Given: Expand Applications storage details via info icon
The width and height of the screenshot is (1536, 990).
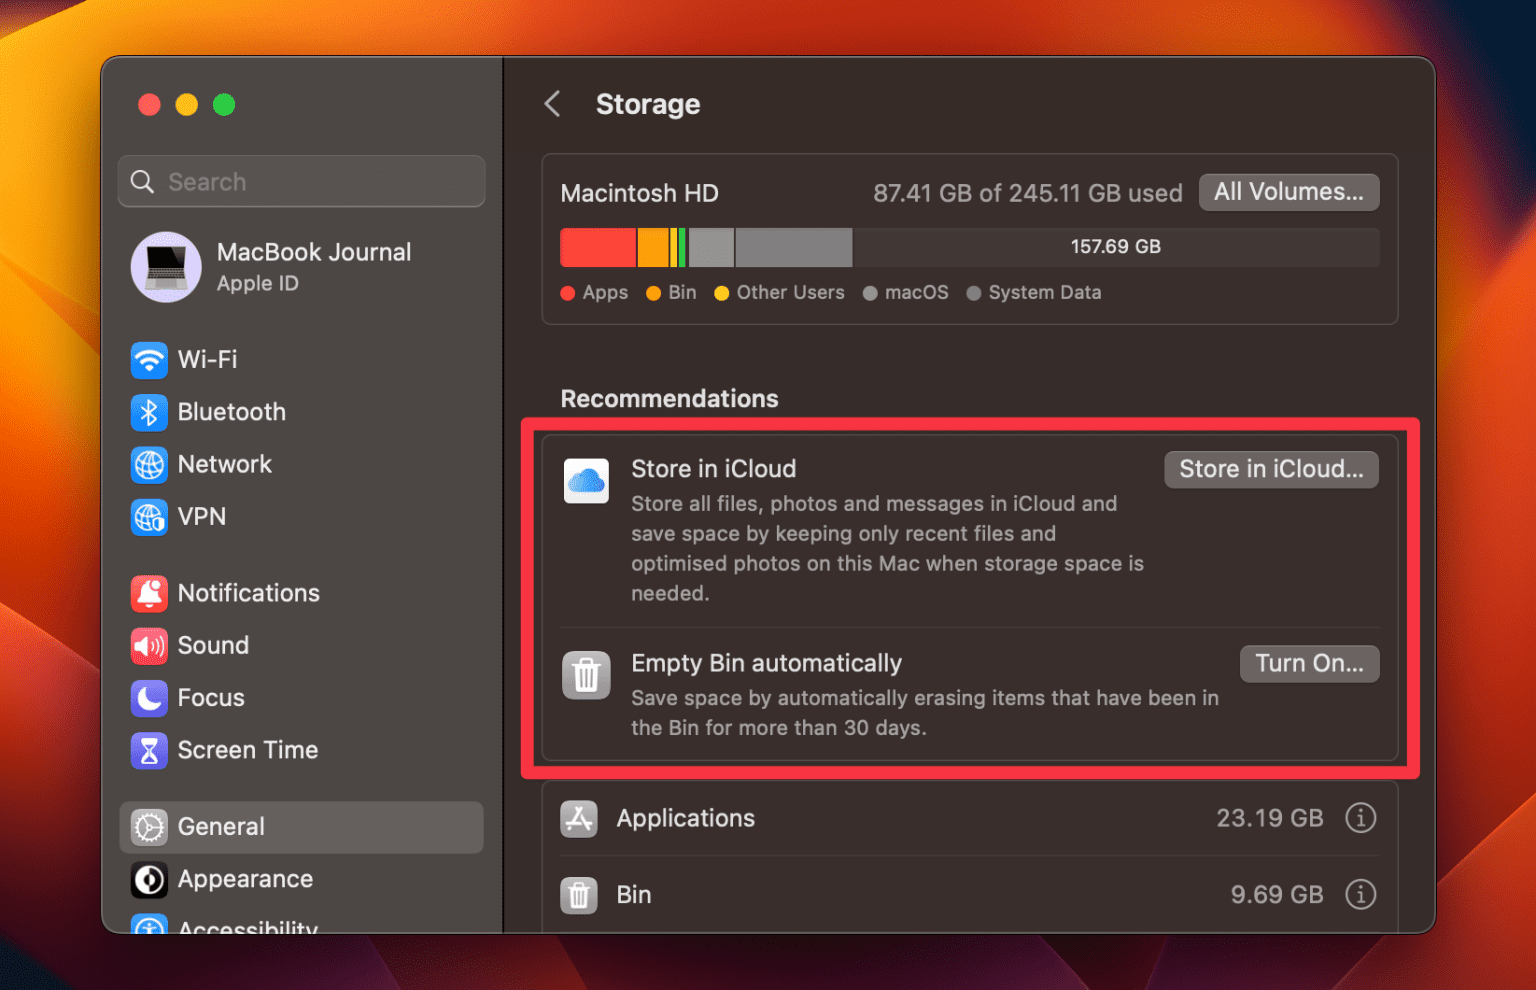Looking at the screenshot, I should click(x=1361, y=818).
